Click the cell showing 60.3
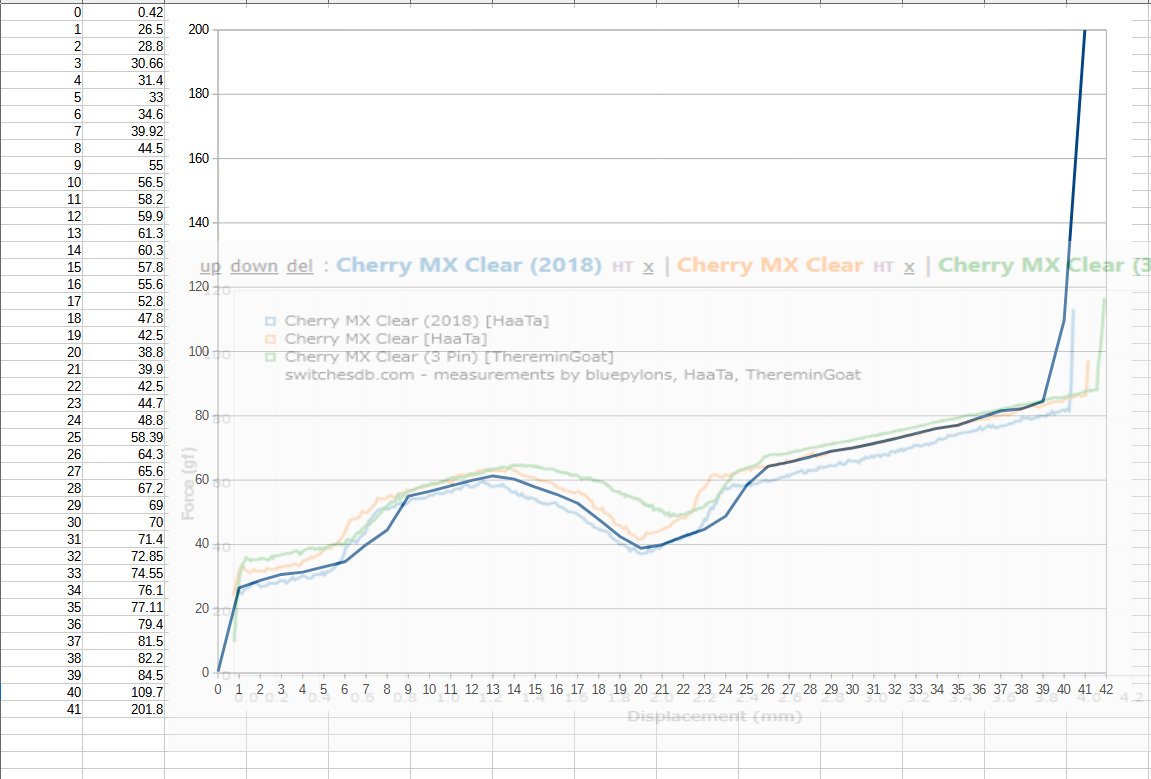 [x=124, y=250]
